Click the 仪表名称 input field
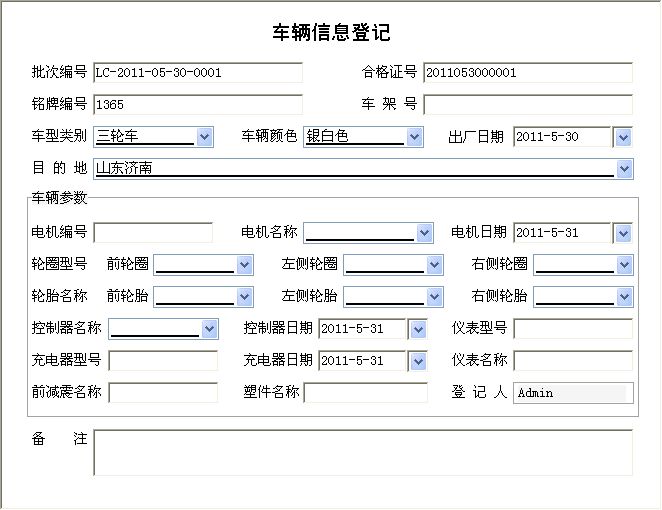 click(573, 361)
